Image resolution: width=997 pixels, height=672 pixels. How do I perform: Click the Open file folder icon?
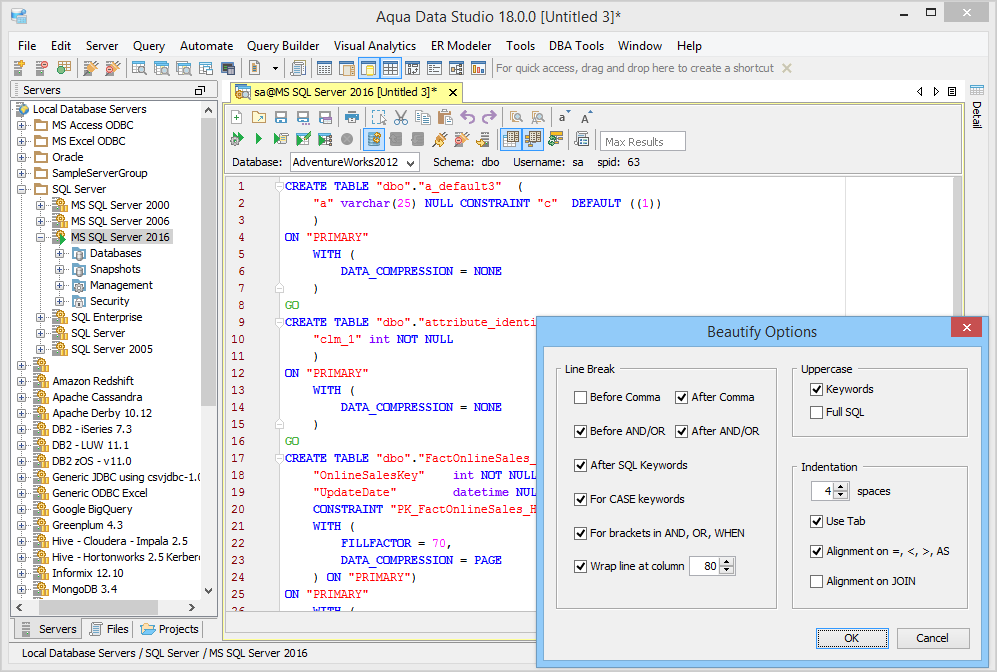click(259, 117)
